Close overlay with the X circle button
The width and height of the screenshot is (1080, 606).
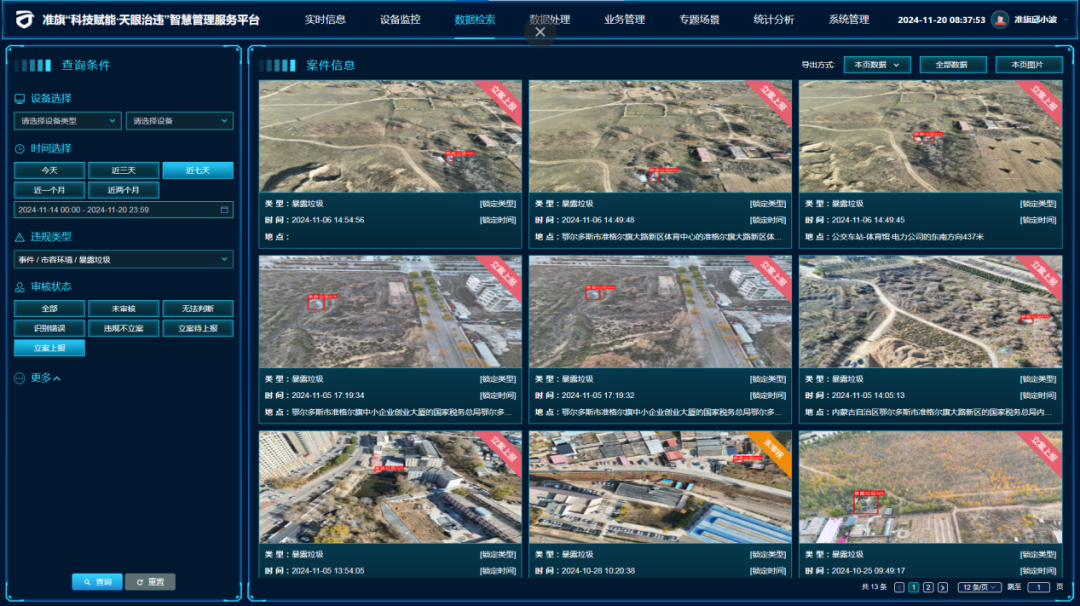coord(540,32)
